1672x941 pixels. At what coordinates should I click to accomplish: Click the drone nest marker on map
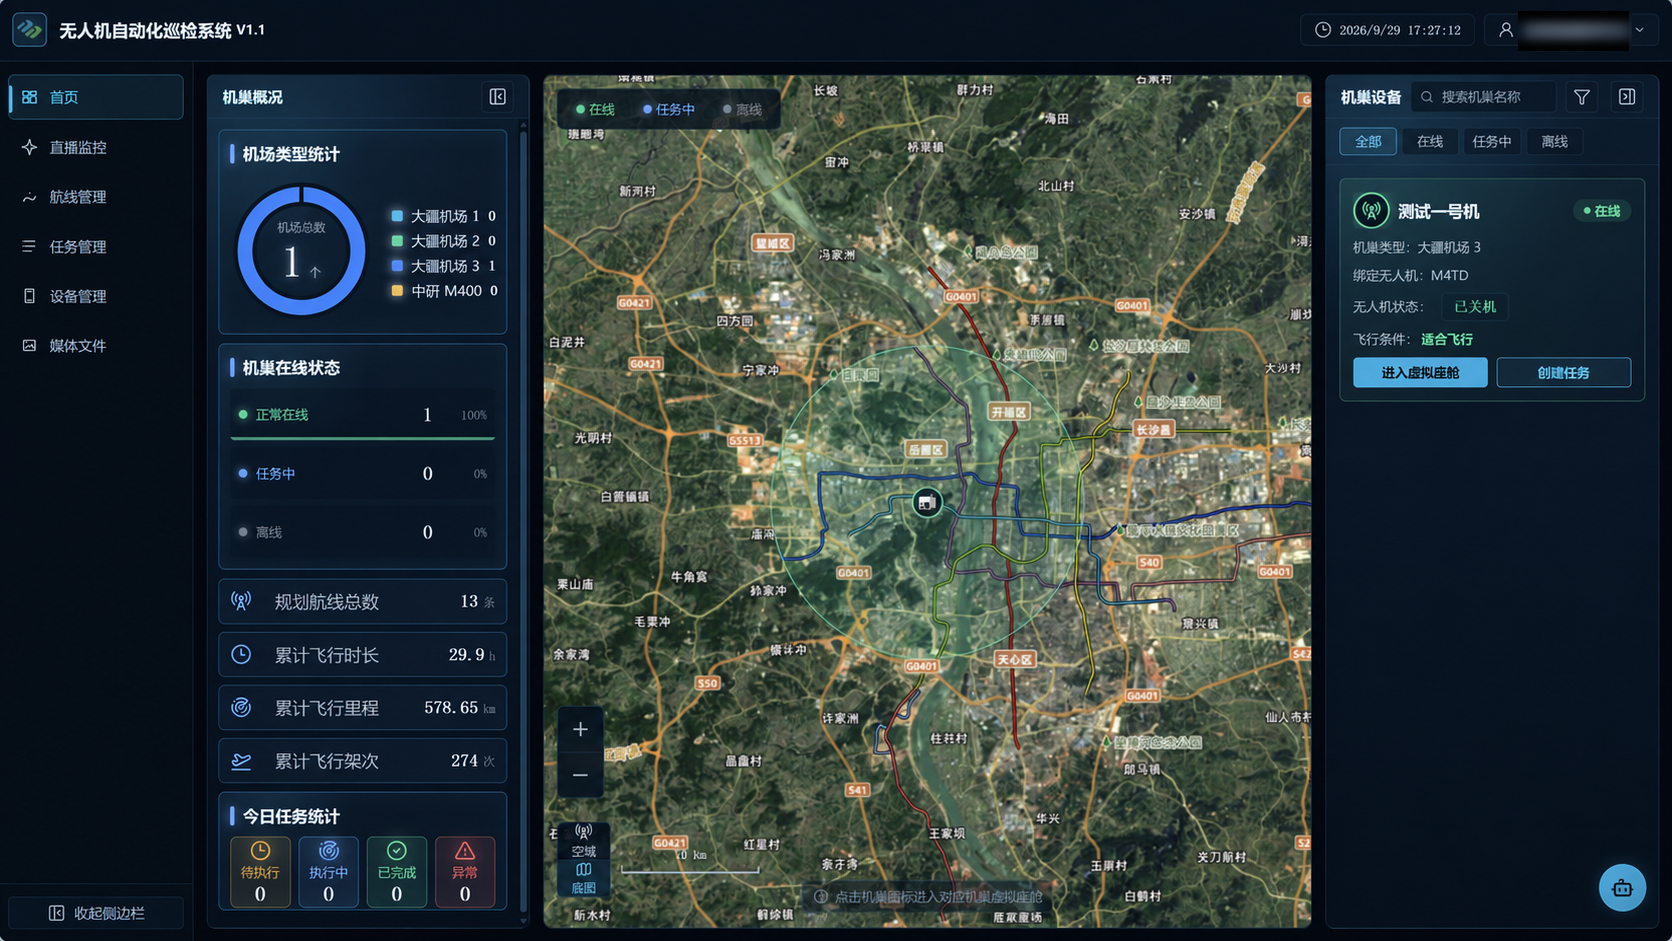(x=927, y=503)
